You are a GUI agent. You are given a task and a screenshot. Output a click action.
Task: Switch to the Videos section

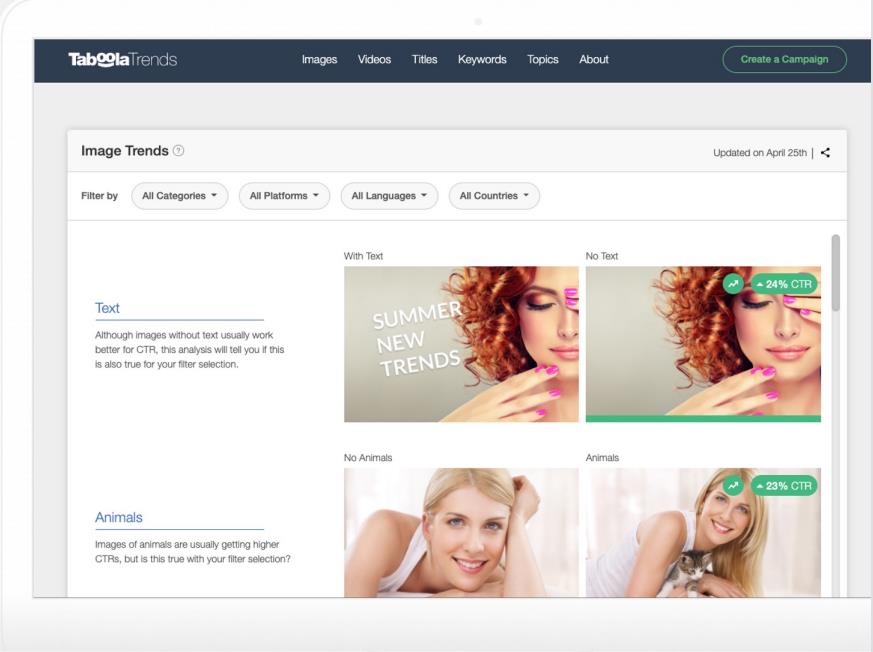pos(374,60)
